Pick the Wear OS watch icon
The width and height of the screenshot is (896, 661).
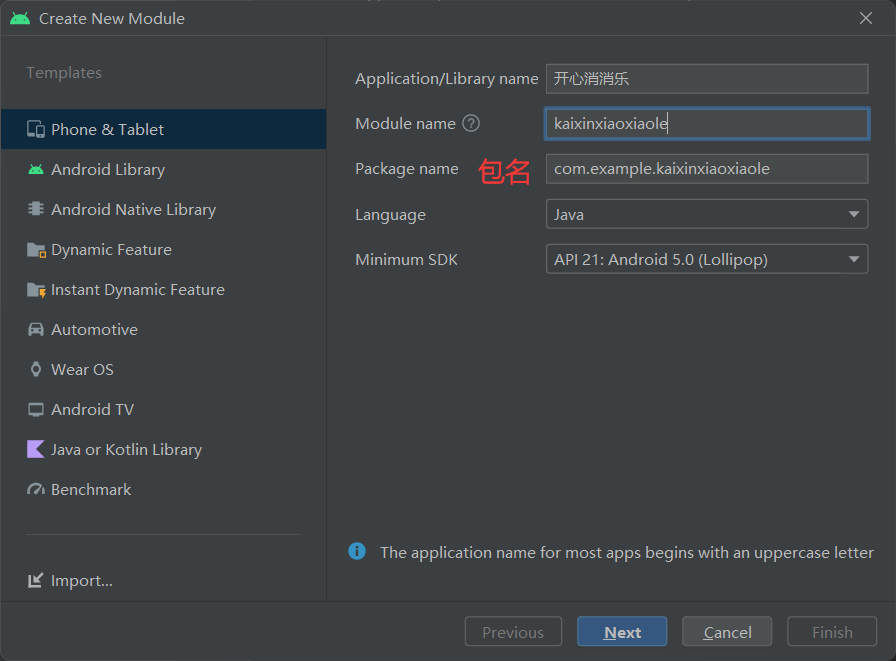tap(36, 370)
